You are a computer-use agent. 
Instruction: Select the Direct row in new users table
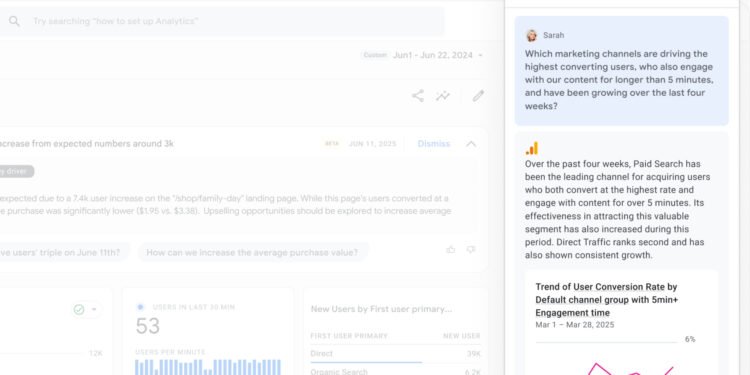395,354
